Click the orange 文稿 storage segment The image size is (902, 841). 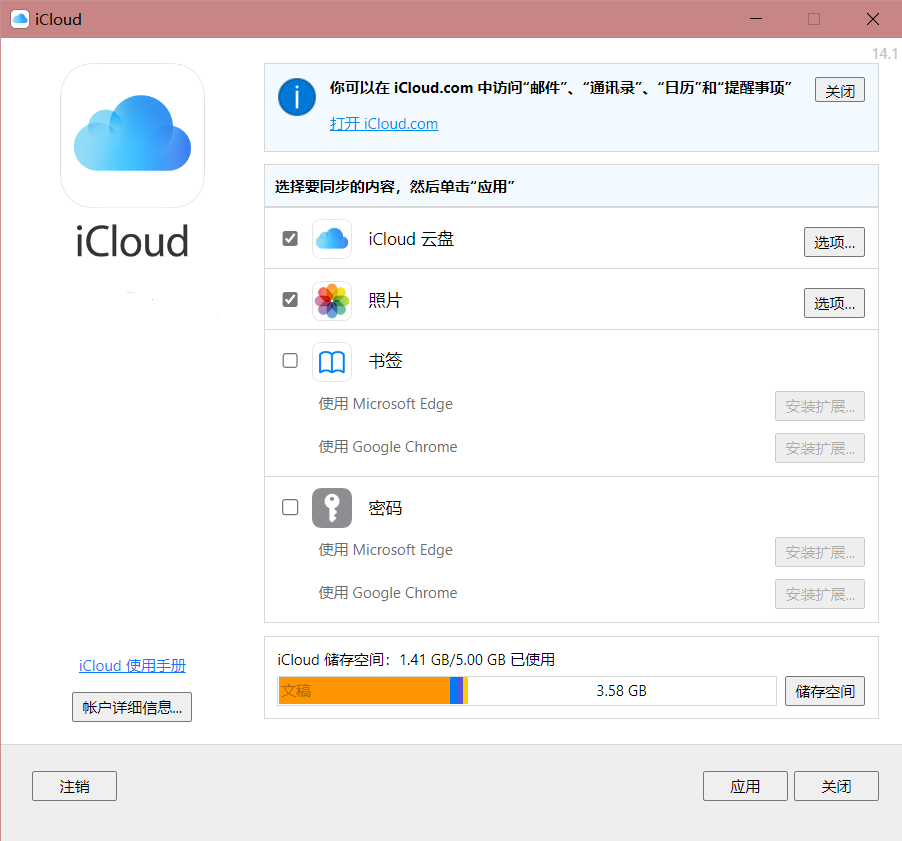coord(364,691)
